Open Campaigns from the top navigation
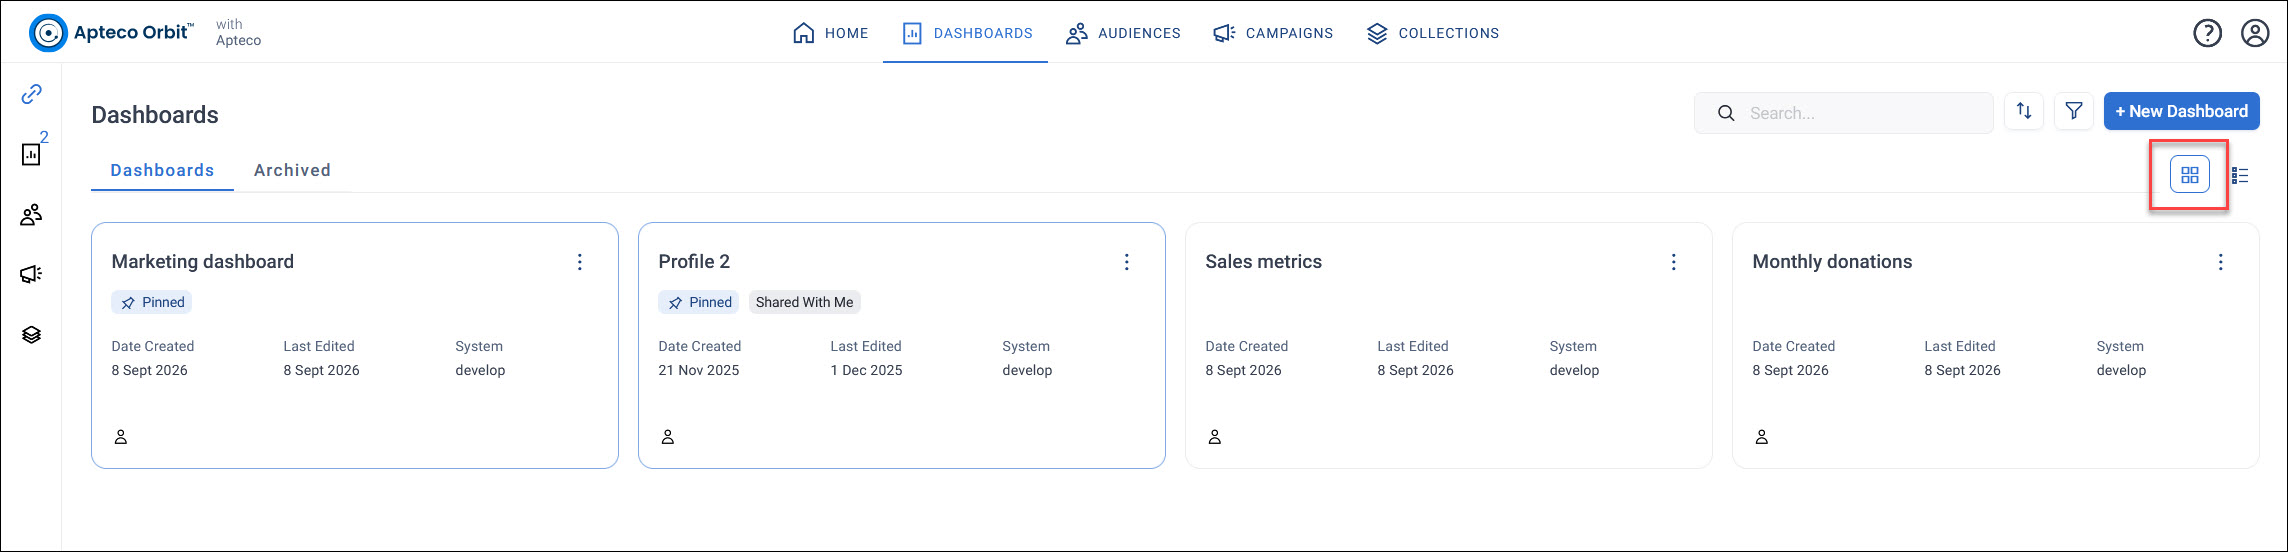This screenshot has height=552, width=2288. (1273, 33)
